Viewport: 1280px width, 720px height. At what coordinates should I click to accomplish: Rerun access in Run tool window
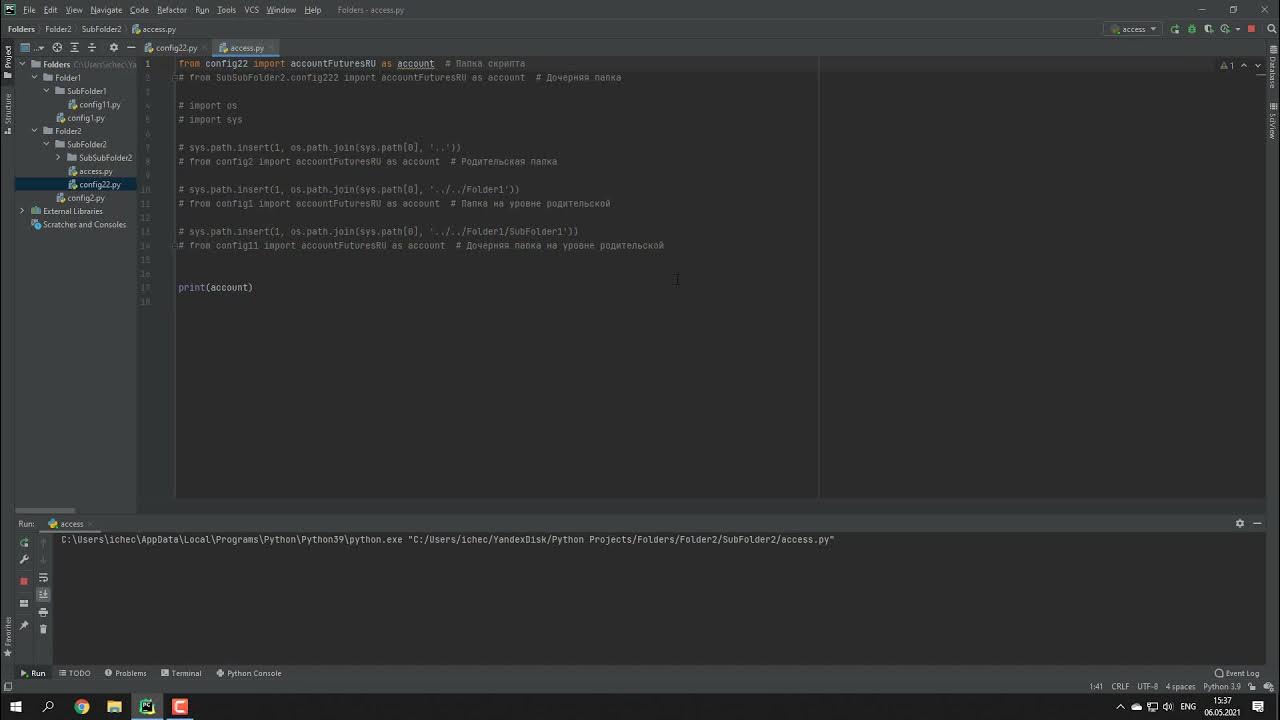coord(24,543)
